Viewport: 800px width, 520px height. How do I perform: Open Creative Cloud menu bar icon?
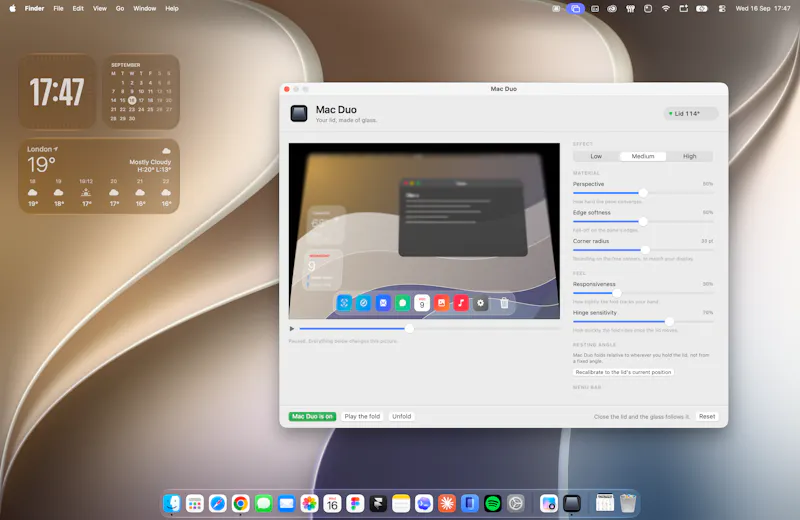612,8
